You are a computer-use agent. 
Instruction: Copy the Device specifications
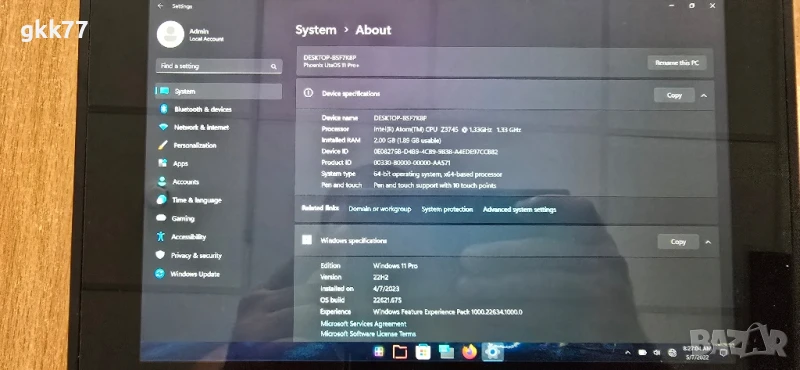[x=674, y=95]
